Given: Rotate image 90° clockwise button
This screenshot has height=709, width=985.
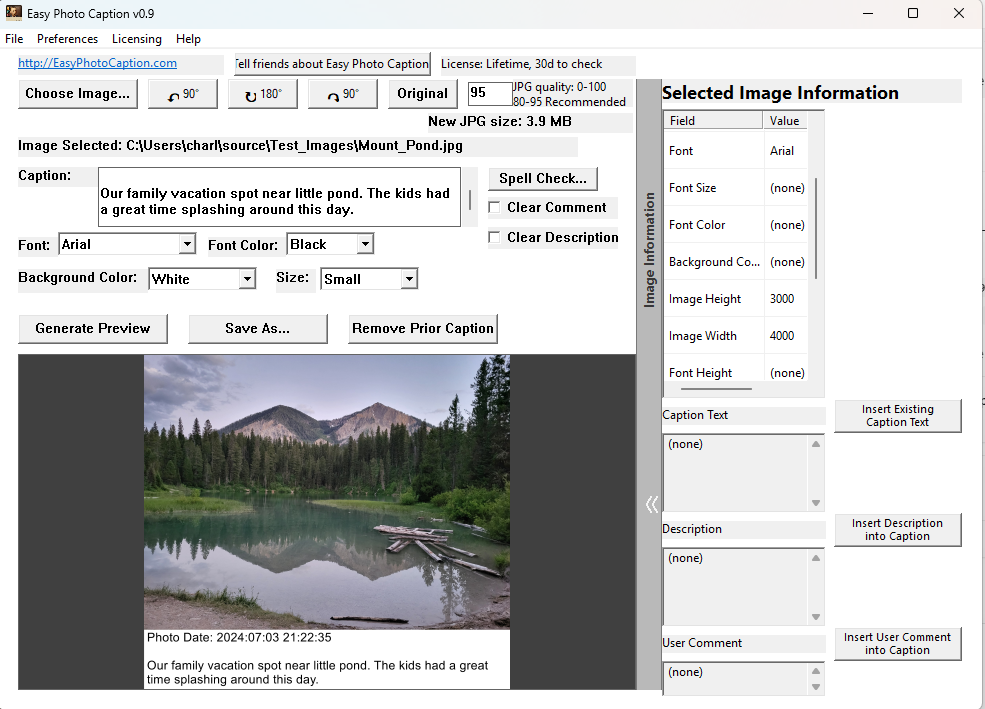Looking at the screenshot, I should point(343,94).
